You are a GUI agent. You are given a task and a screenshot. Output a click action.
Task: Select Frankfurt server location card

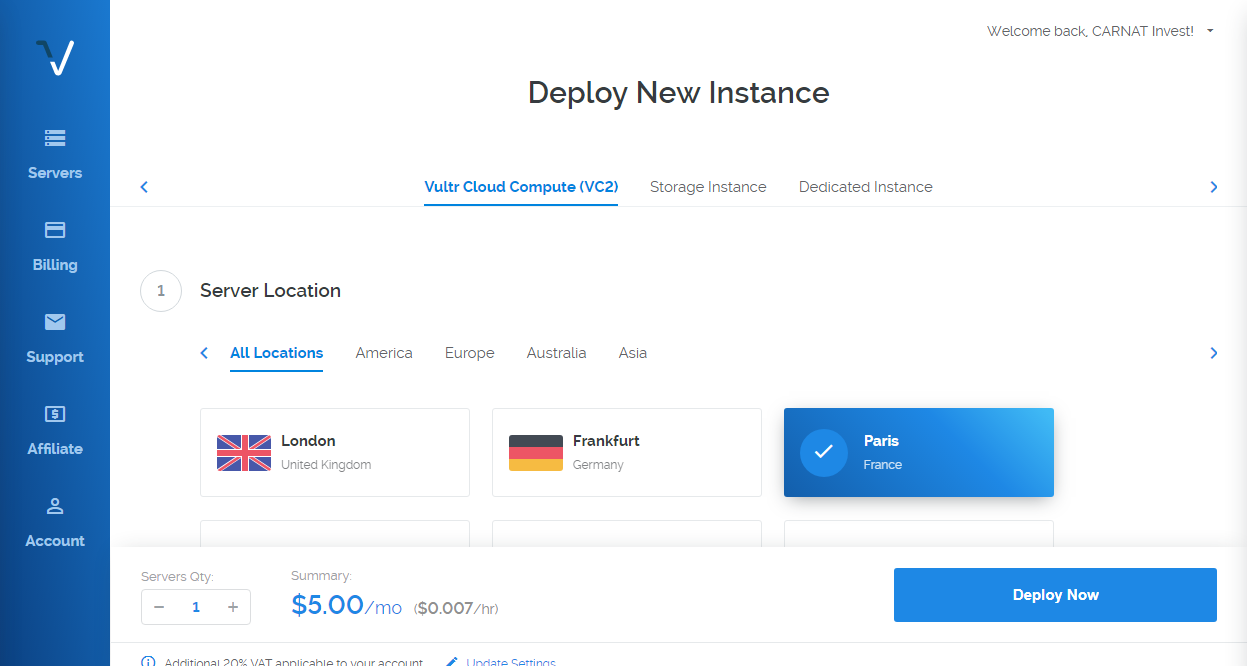(x=627, y=452)
